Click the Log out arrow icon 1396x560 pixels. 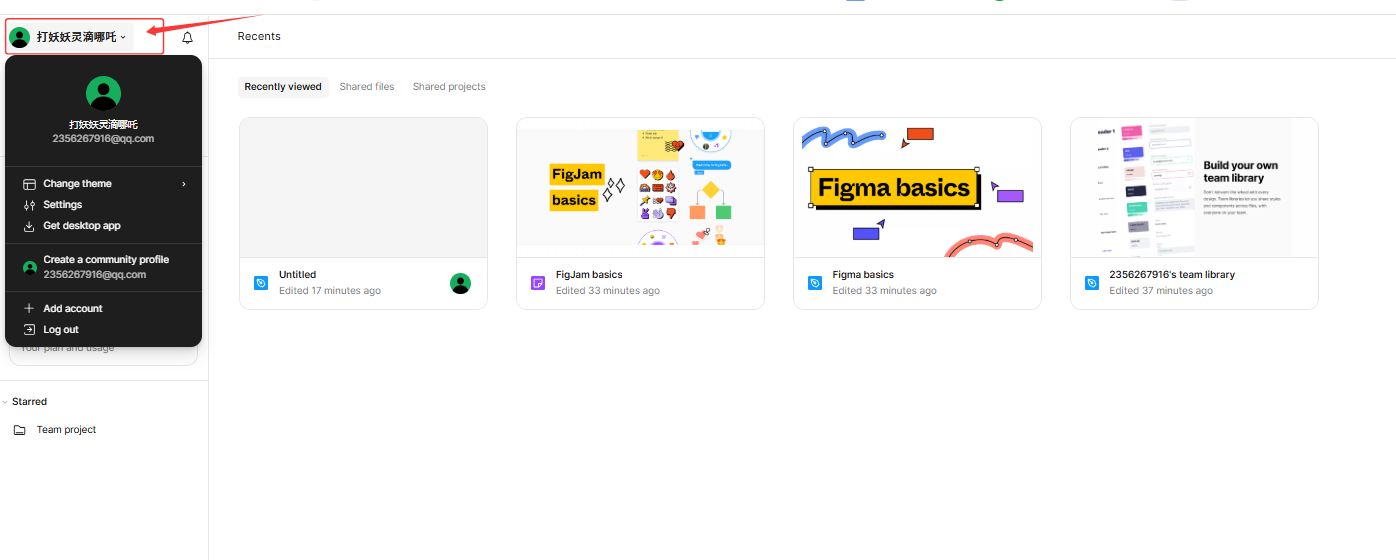(29, 330)
